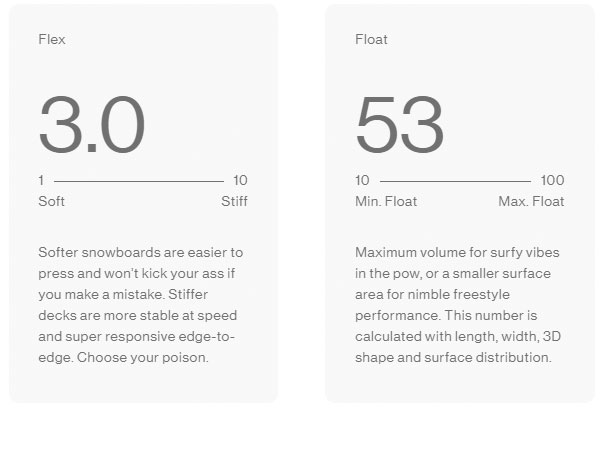Click the softer snowboards description paragraph
Screen dimensions: 606x472
[x=140, y=305]
